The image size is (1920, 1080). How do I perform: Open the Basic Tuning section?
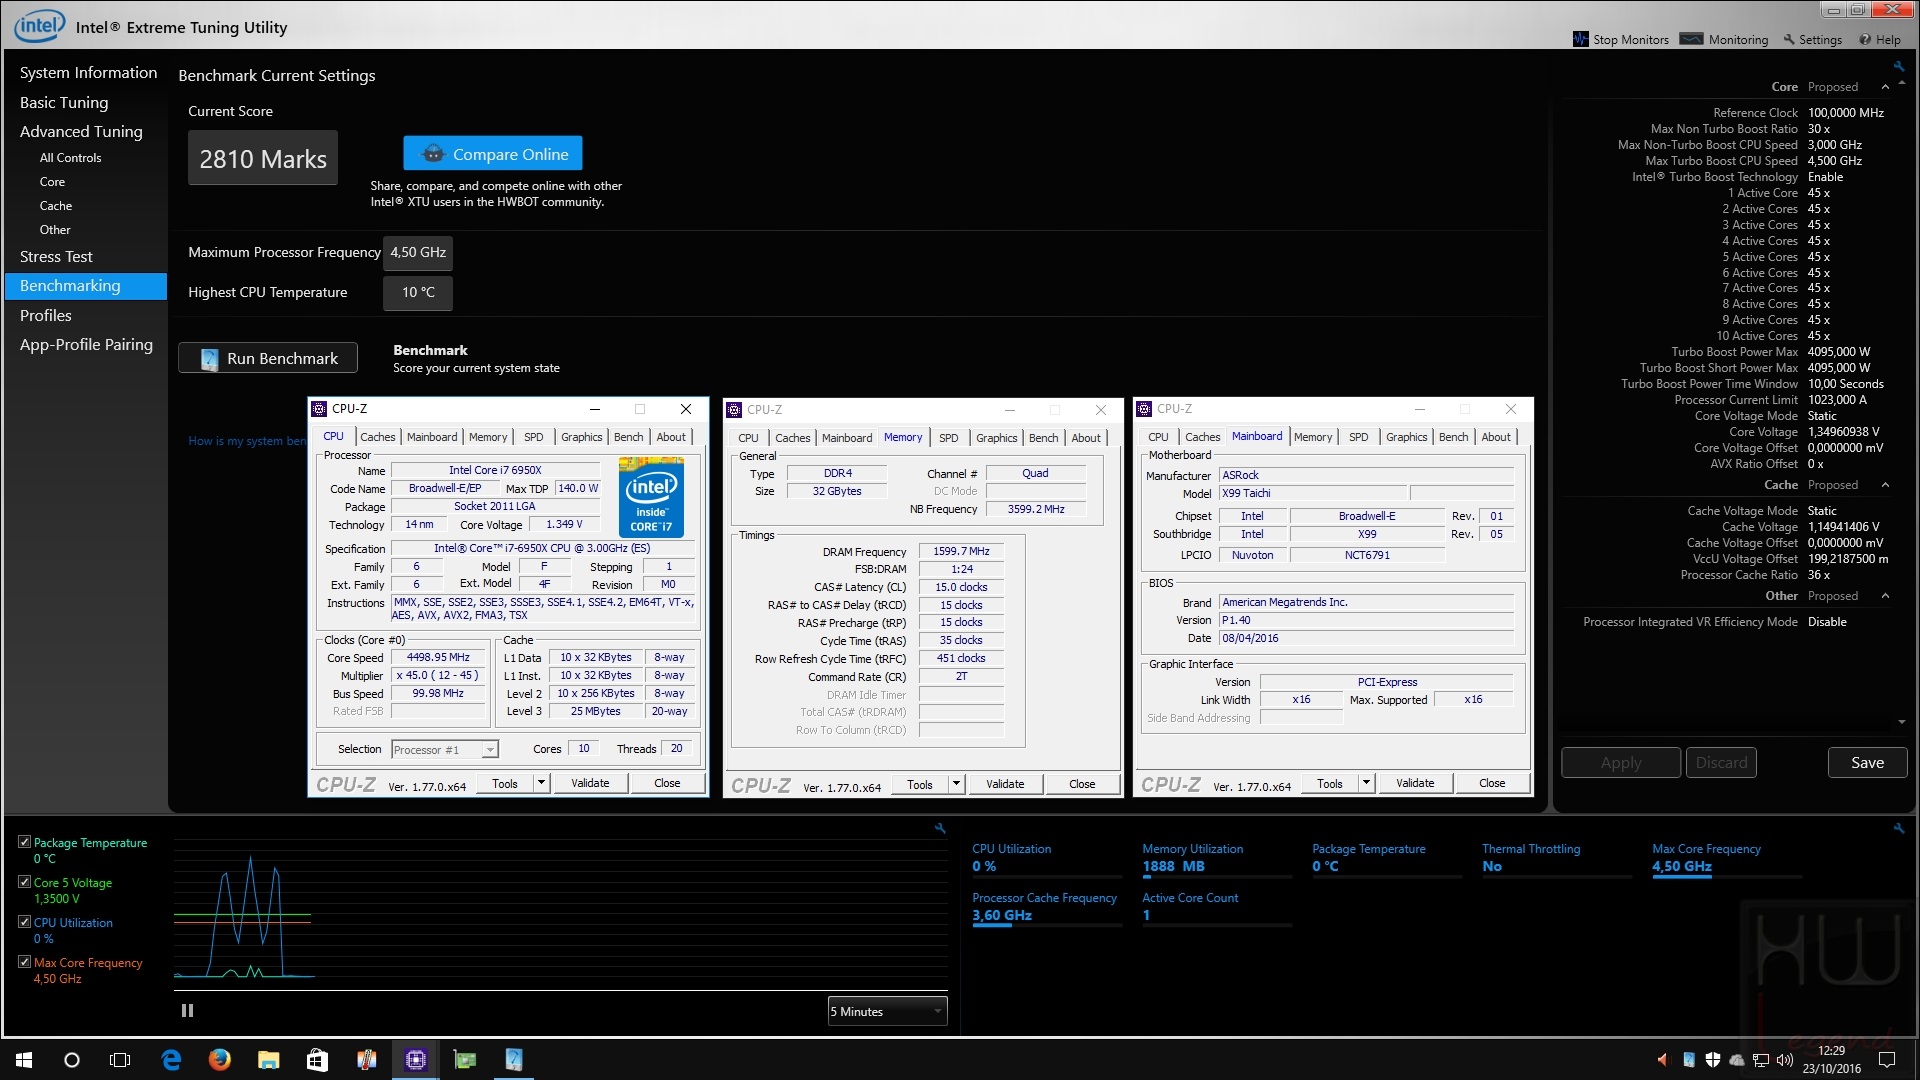click(64, 102)
